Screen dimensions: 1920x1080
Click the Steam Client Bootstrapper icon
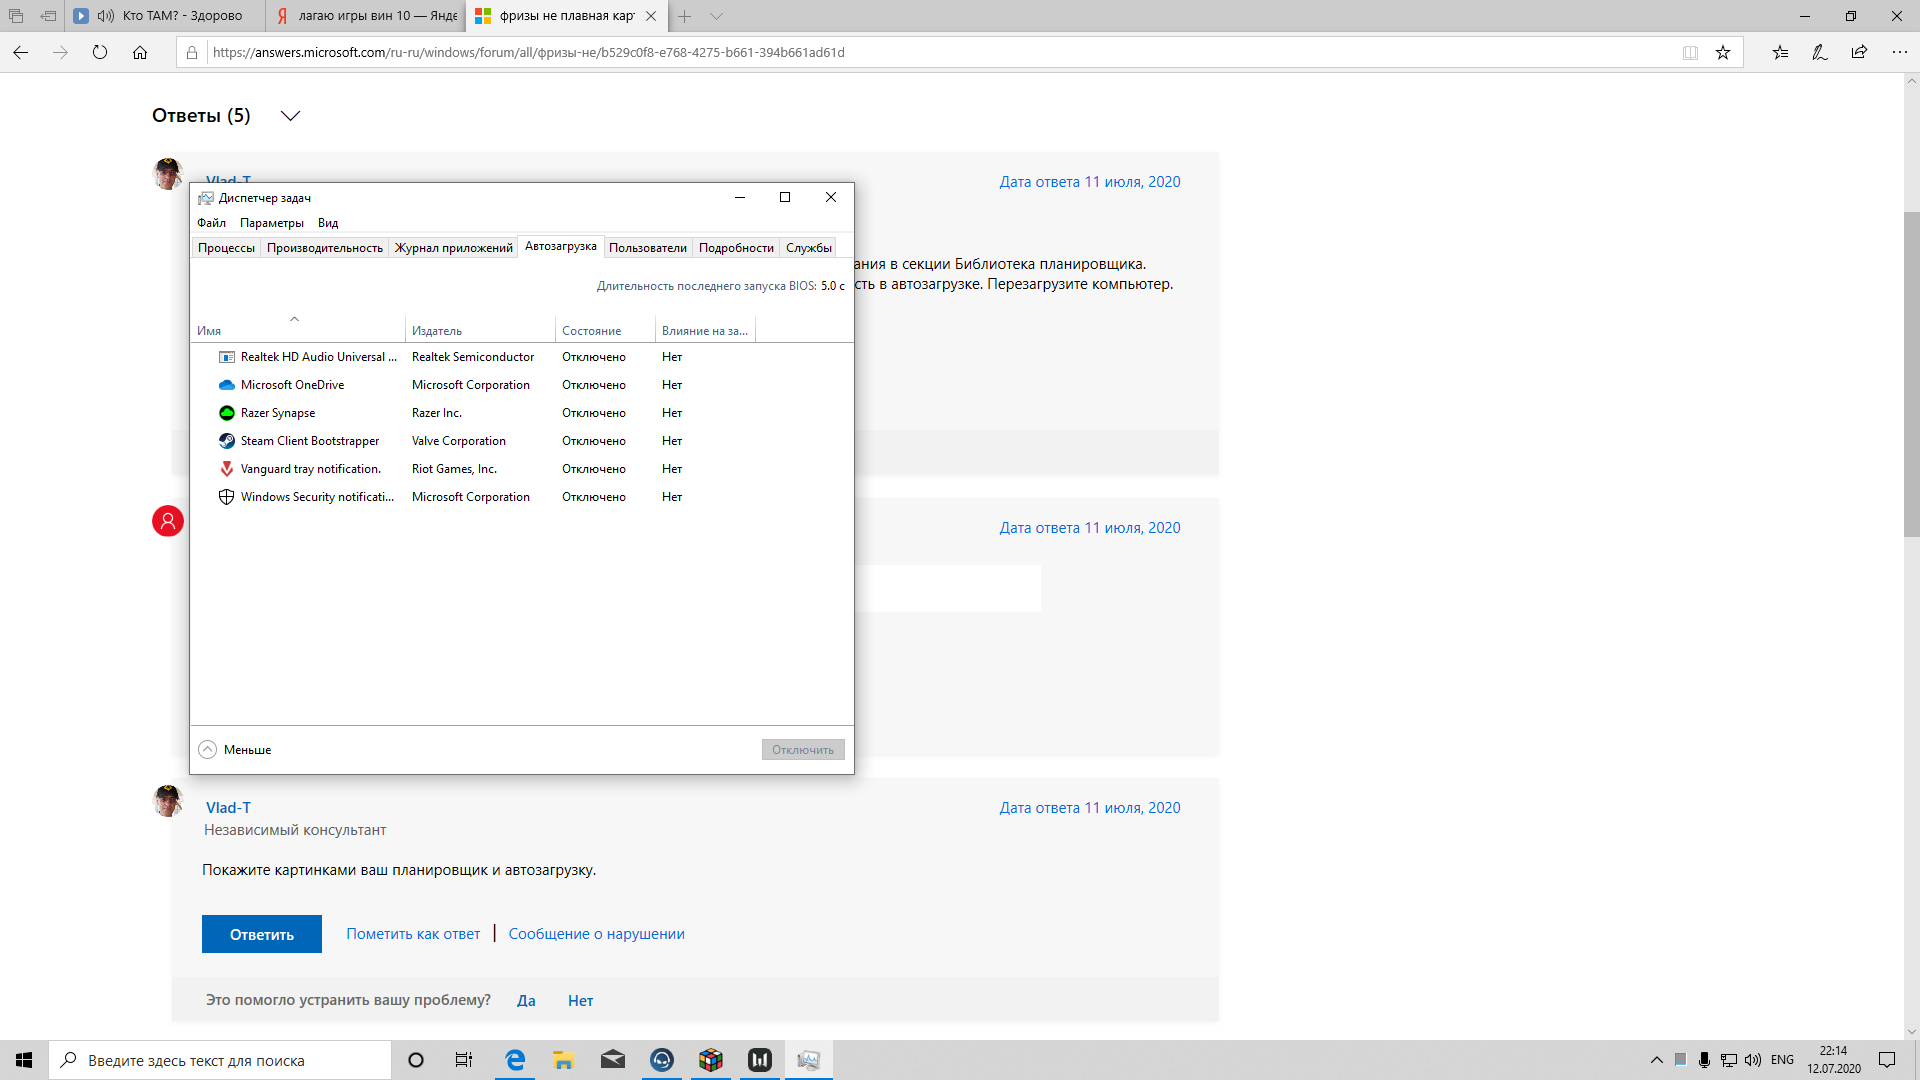coord(227,441)
